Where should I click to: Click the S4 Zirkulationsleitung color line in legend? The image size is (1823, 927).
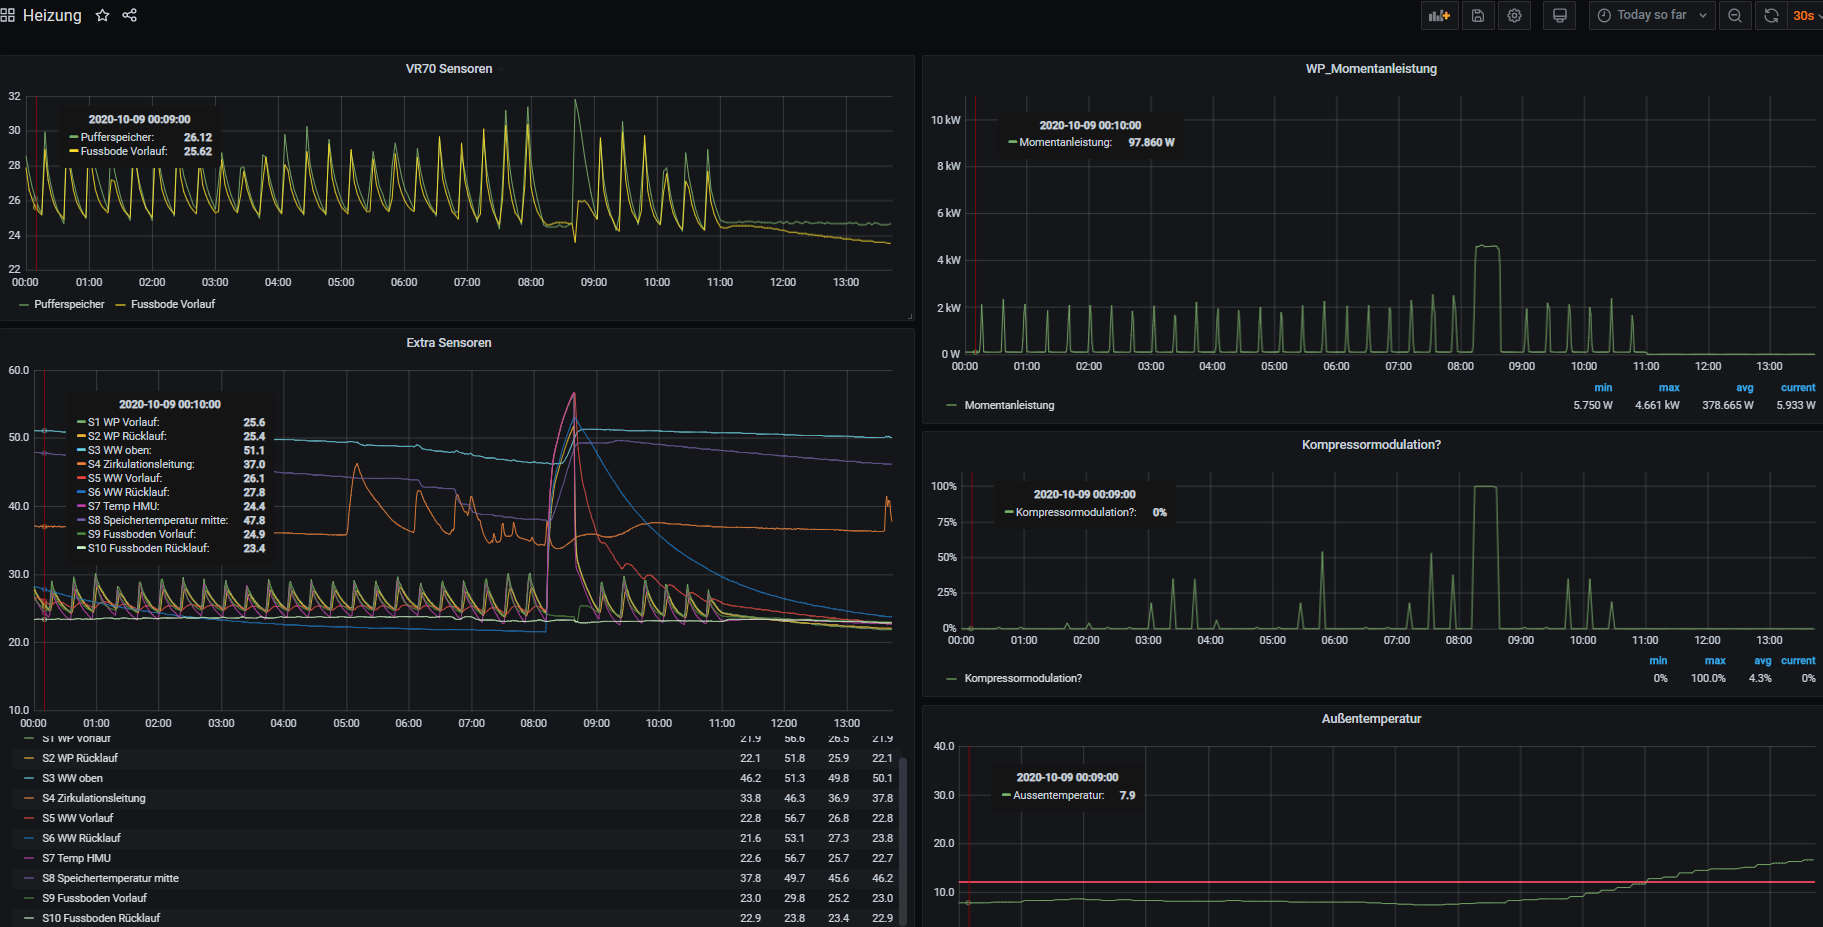point(29,798)
